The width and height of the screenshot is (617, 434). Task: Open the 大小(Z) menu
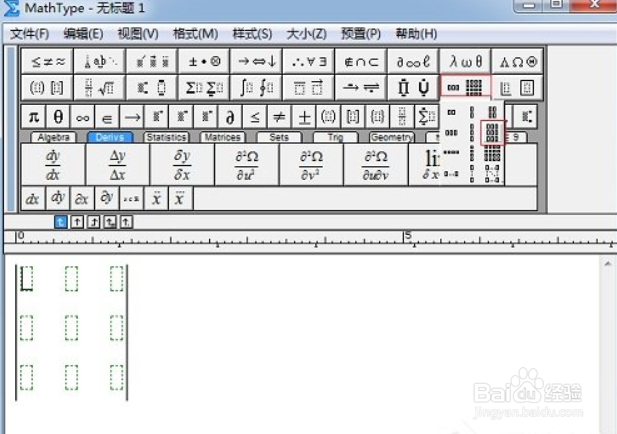click(307, 34)
